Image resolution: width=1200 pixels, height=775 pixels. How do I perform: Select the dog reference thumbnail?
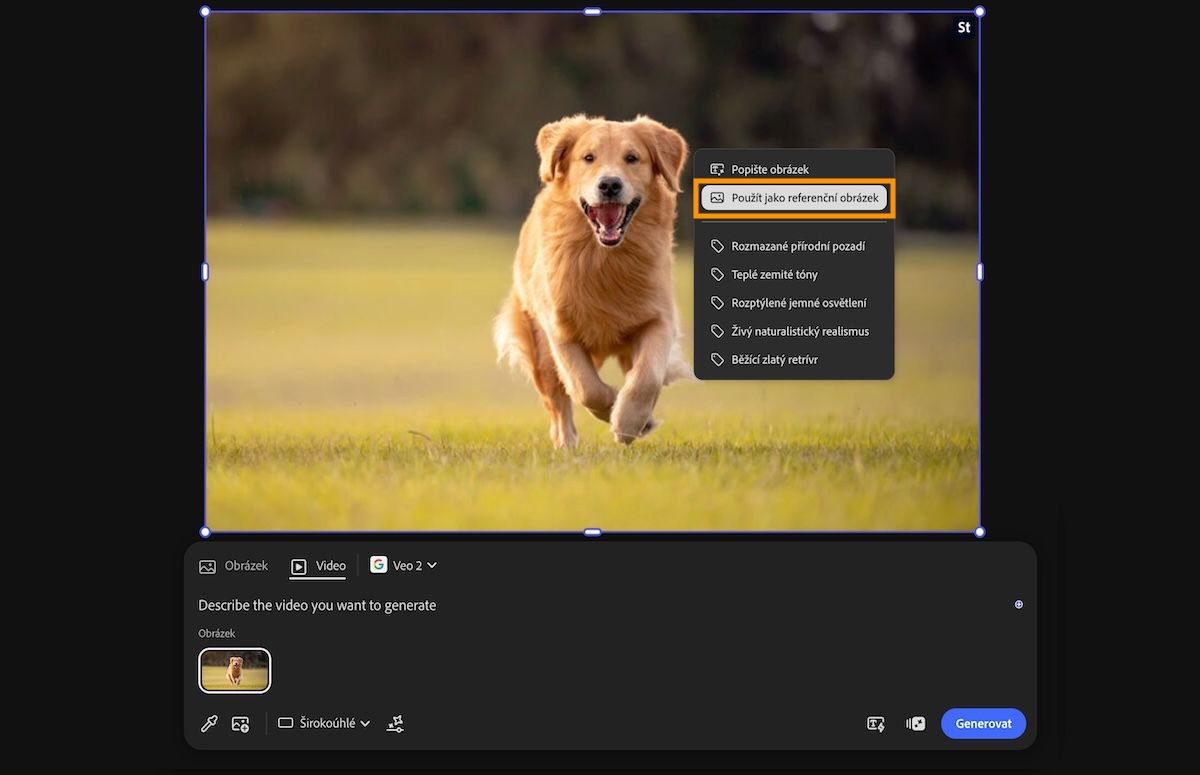point(235,670)
